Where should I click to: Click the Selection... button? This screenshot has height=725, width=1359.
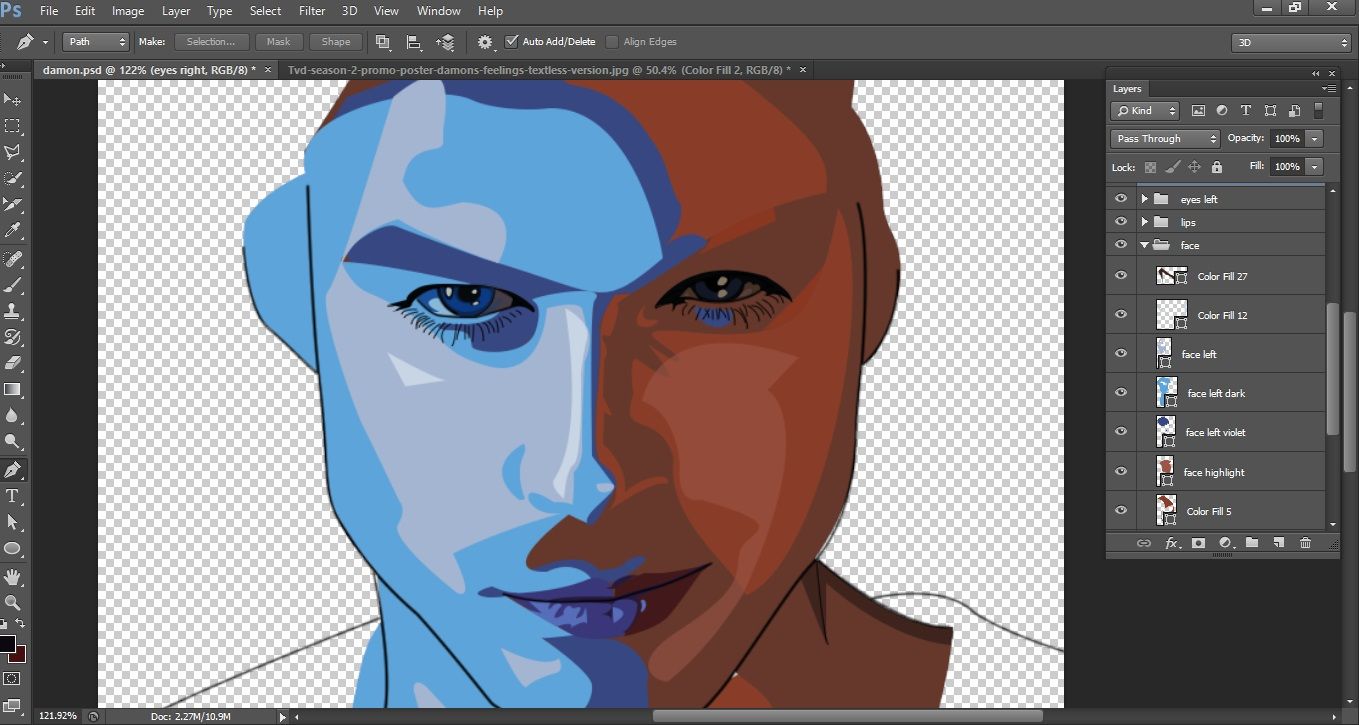click(210, 42)
